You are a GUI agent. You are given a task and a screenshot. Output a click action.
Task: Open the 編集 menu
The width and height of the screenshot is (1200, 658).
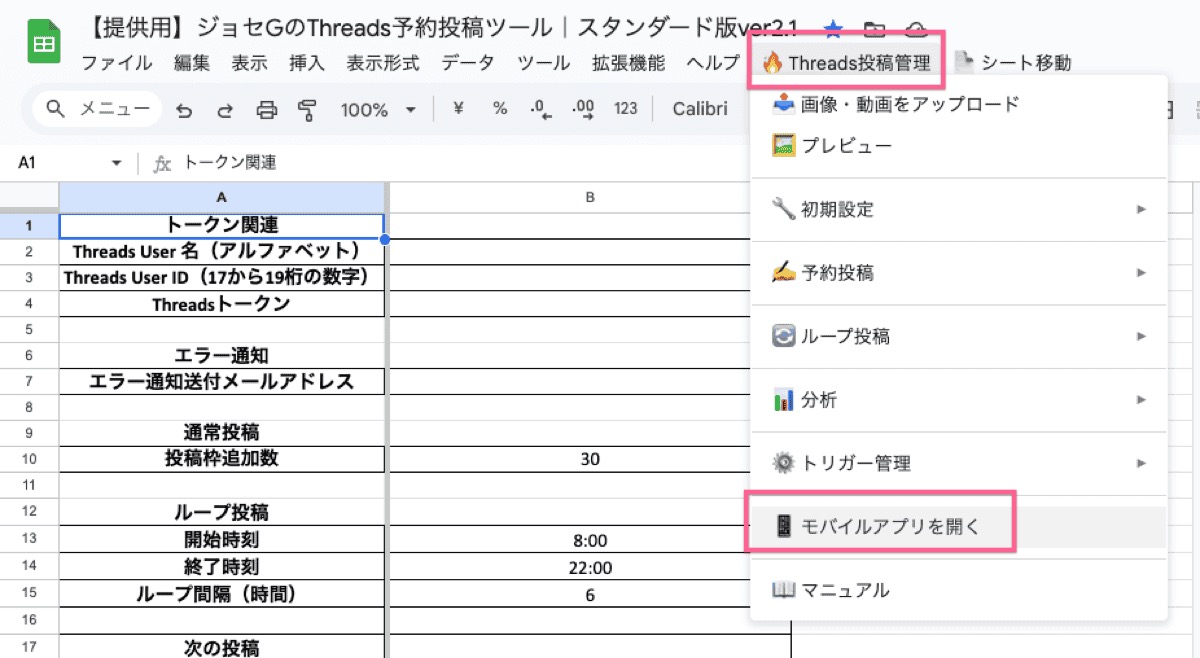192,63
